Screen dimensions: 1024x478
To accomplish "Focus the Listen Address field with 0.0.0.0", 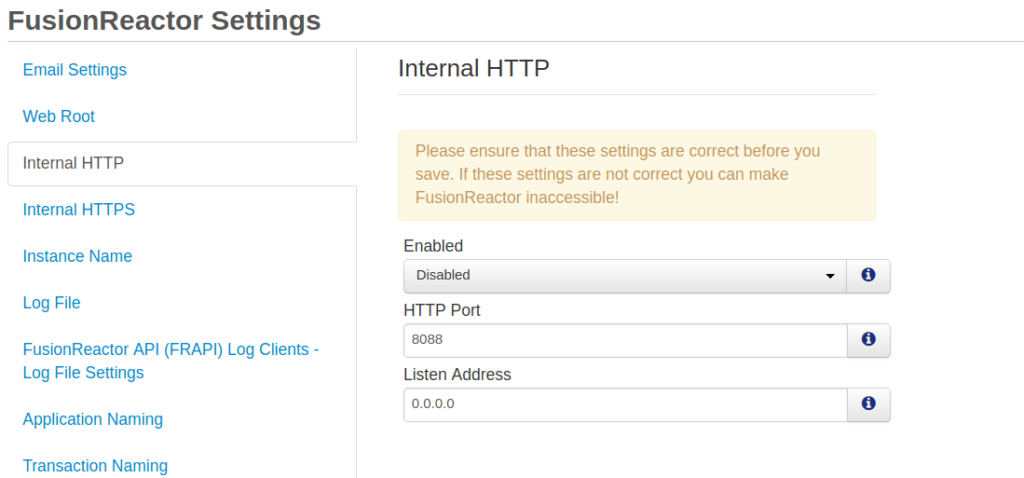I will pos(625,405).
